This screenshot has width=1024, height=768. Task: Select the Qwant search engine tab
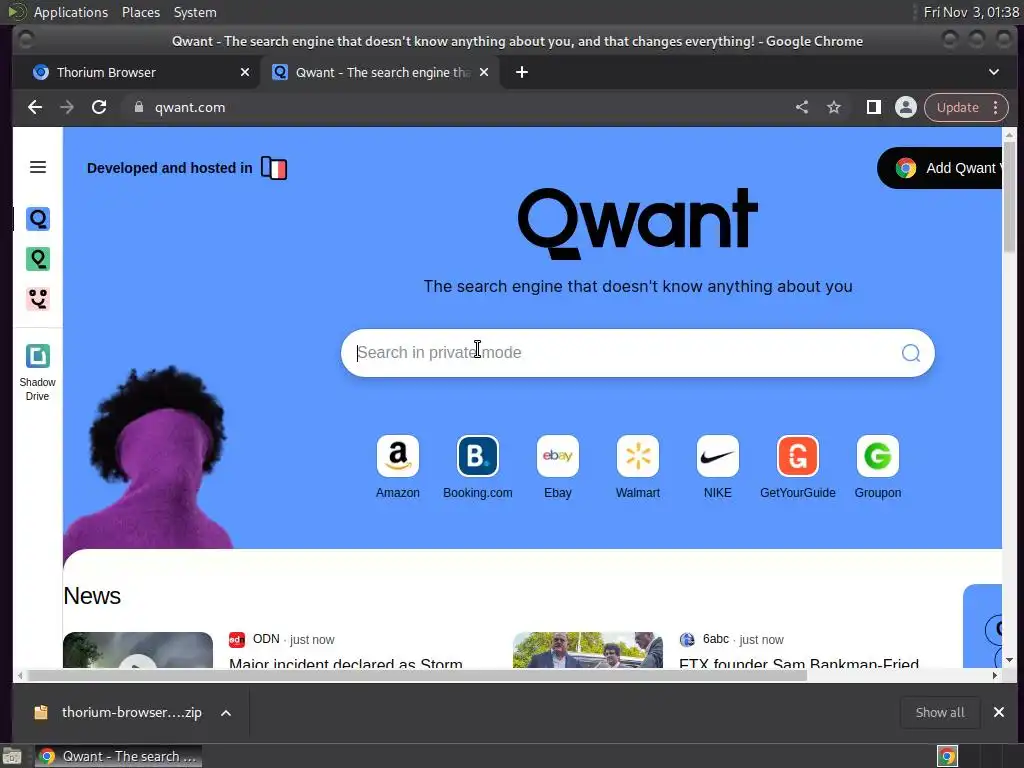(380, 72)
